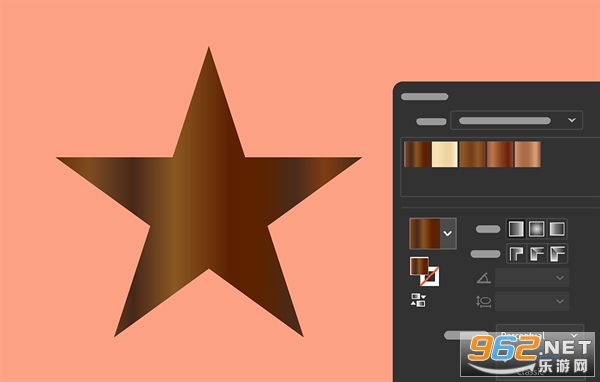Viewport: 600px width, 382px height.
Task: Click the aspect ratio icon
Action: (x=484, y=301)
